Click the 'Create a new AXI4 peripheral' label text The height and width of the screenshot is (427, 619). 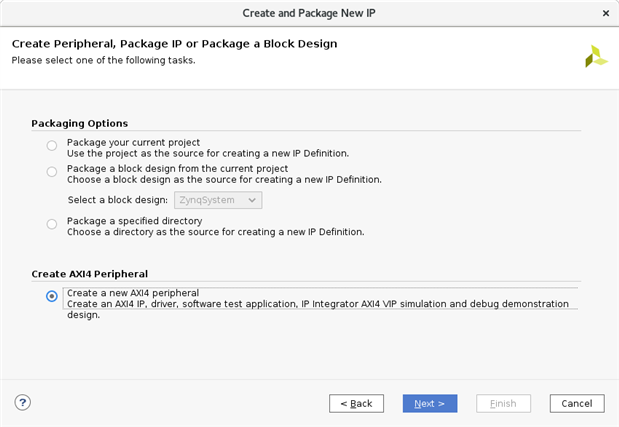(x=133, y=293)
